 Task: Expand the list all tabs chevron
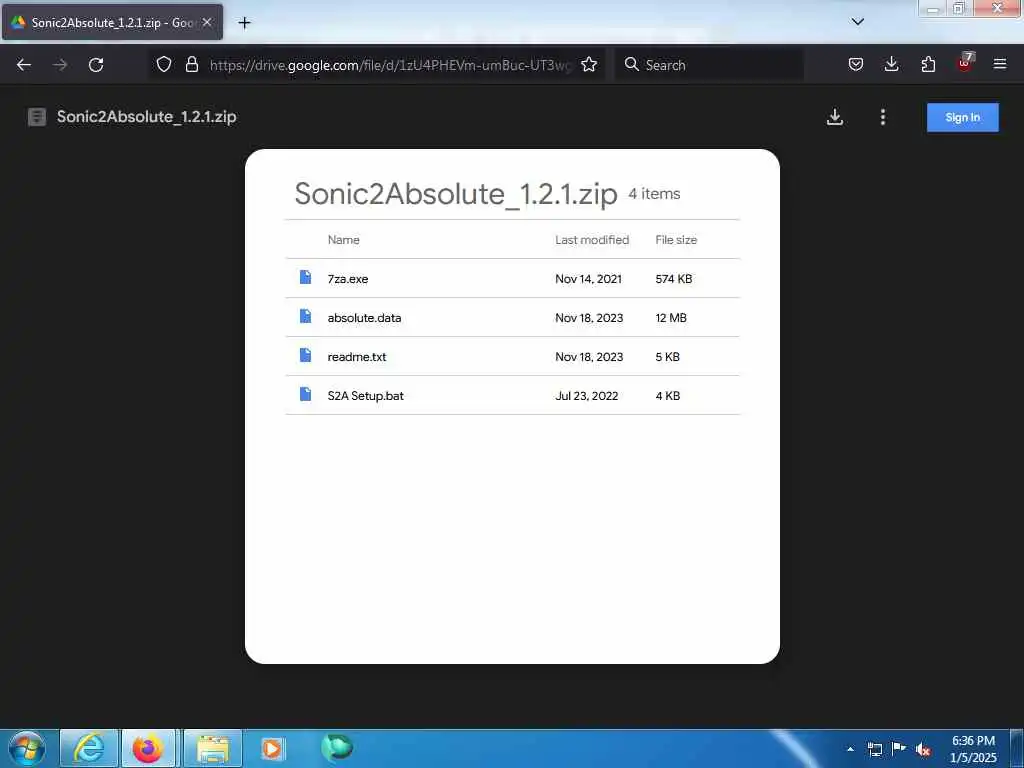[858, 22]
